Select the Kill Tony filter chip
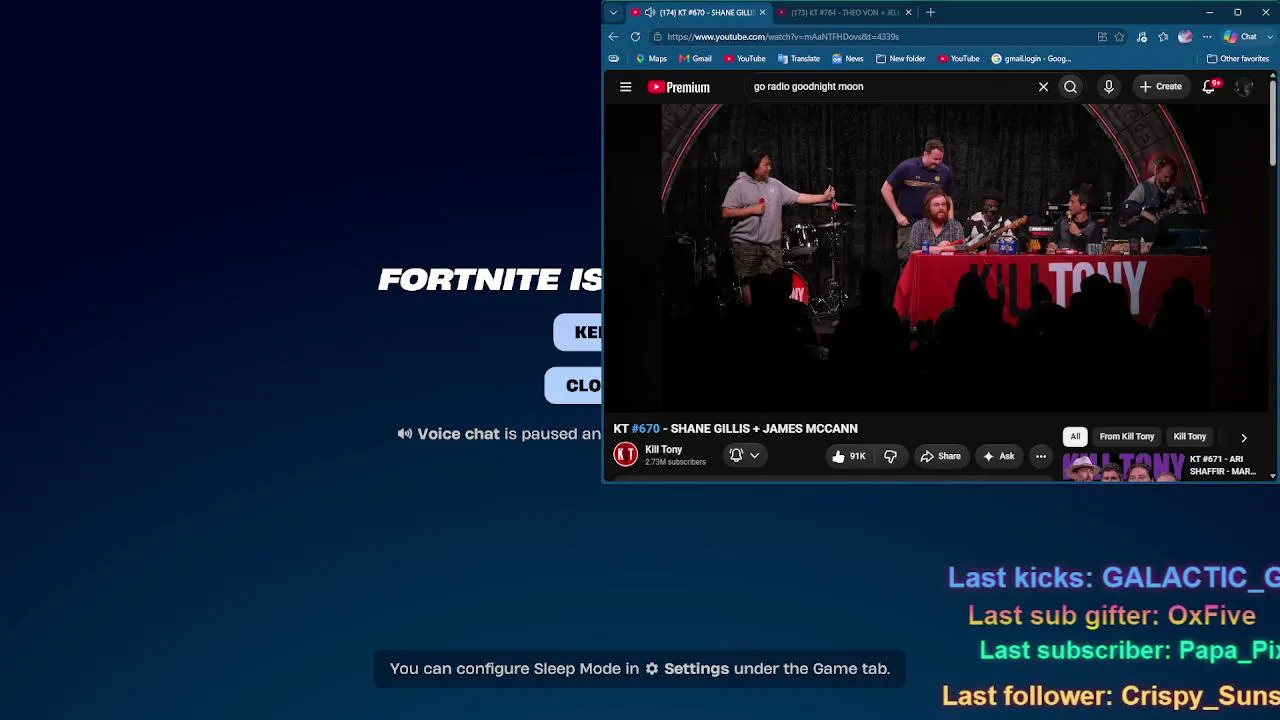This screenshot has width=1280, height=720. 1190,437
